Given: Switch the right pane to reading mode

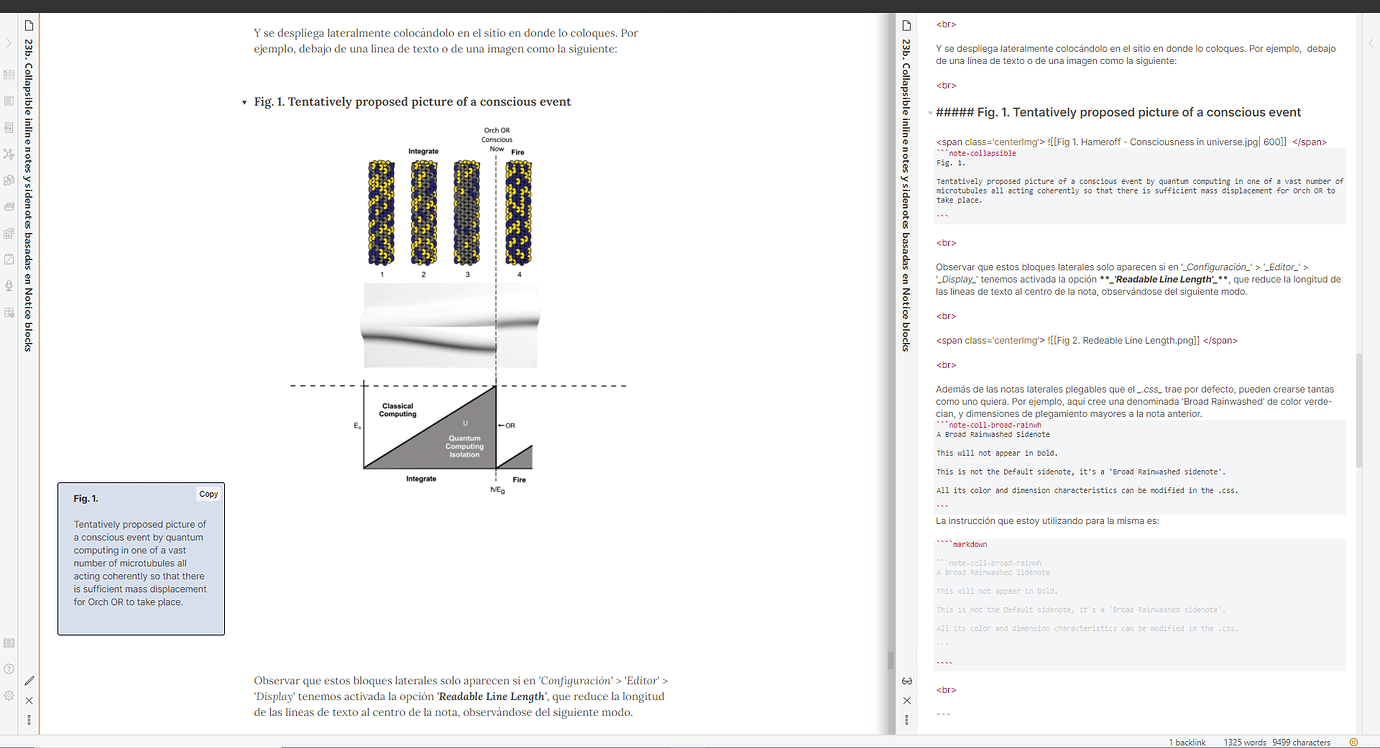Looking at the screenshot, I should (907, 680).
